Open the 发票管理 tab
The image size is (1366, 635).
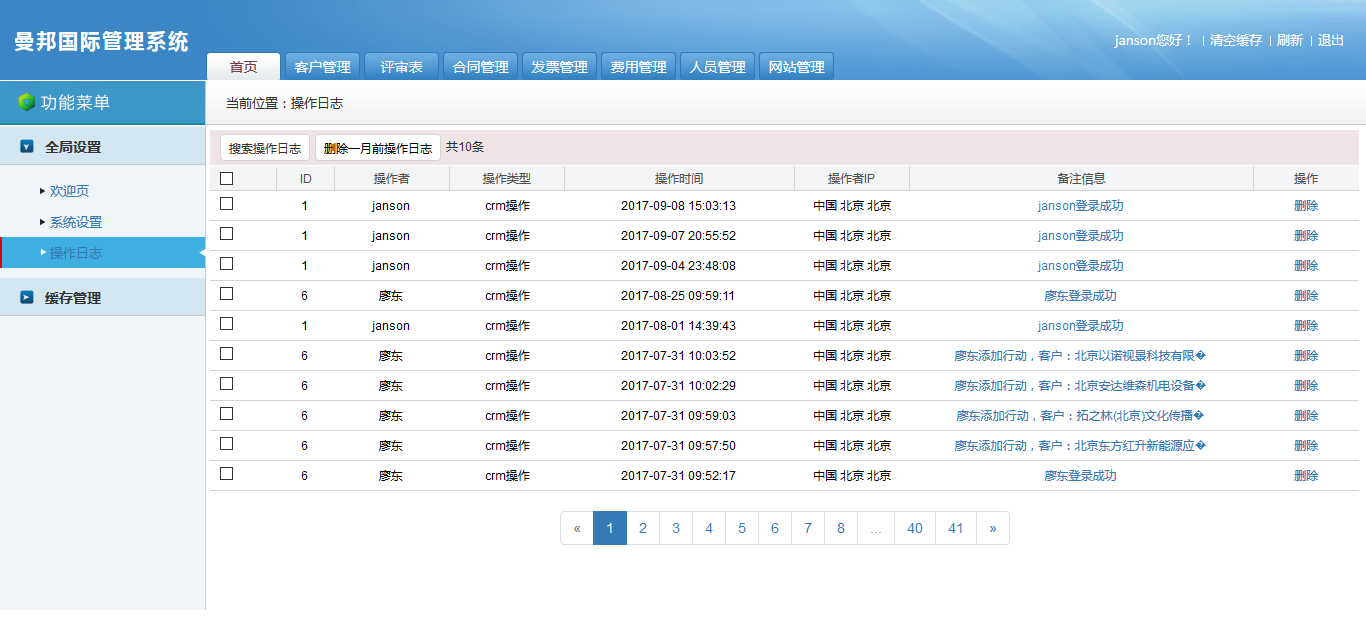559,65
